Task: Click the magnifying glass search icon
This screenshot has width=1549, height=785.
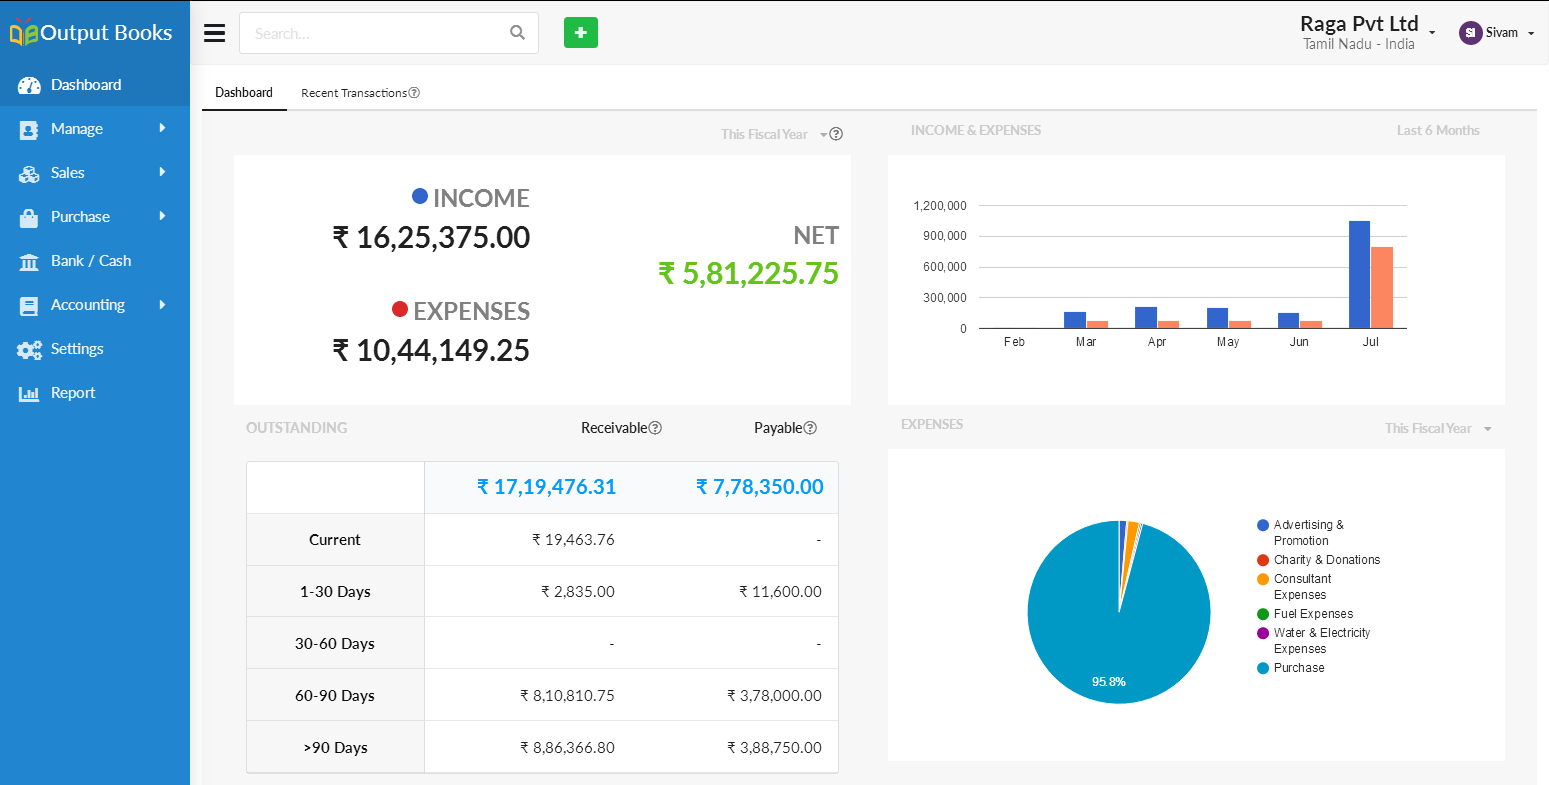Action: pos(517,33)
